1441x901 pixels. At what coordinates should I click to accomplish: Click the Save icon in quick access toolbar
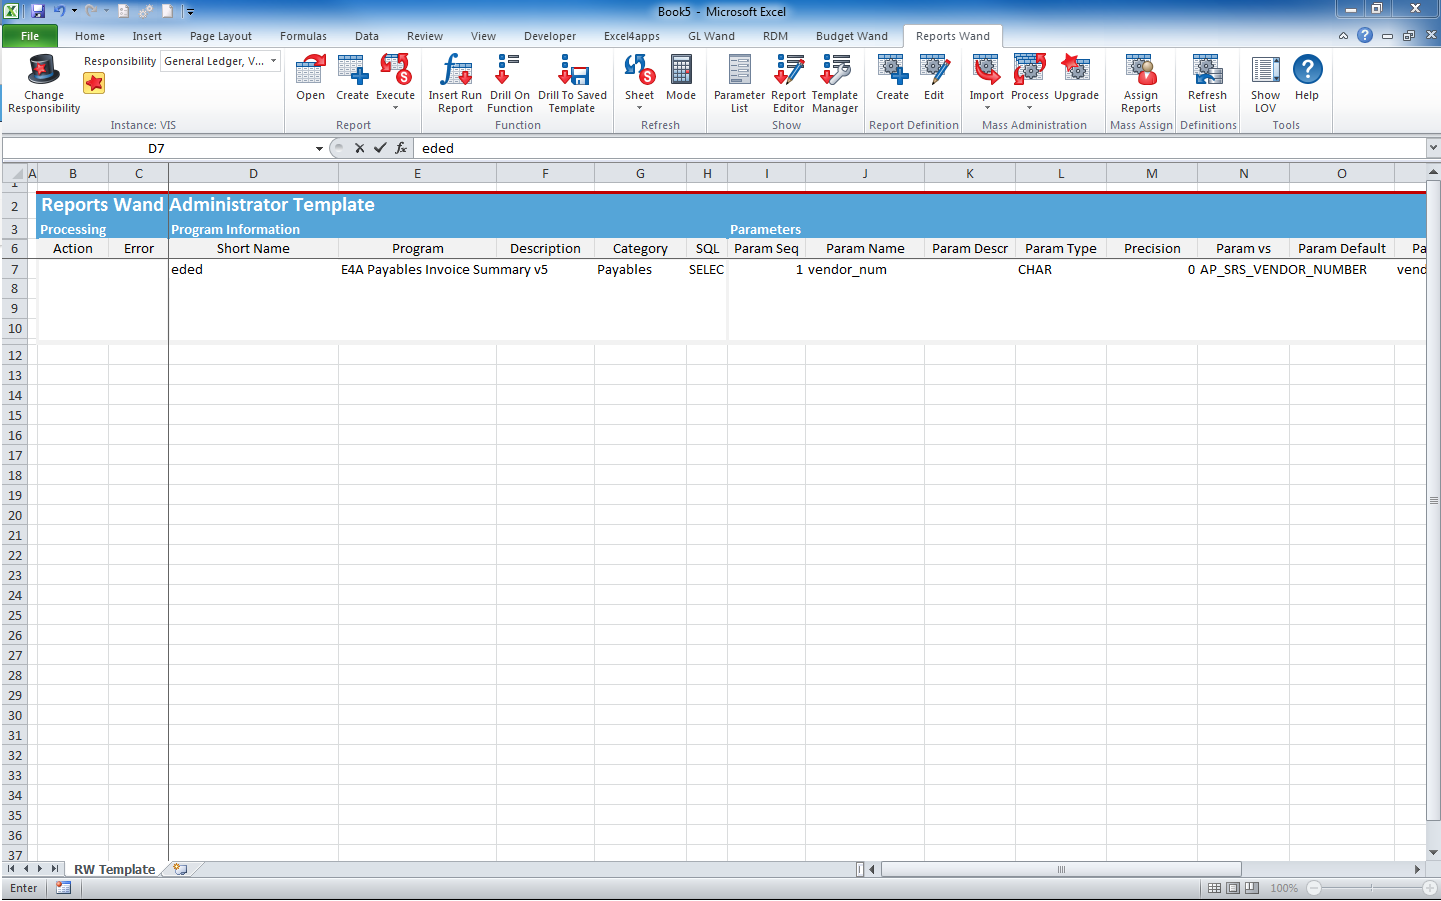pyautogui.click(x=38, y=11)
